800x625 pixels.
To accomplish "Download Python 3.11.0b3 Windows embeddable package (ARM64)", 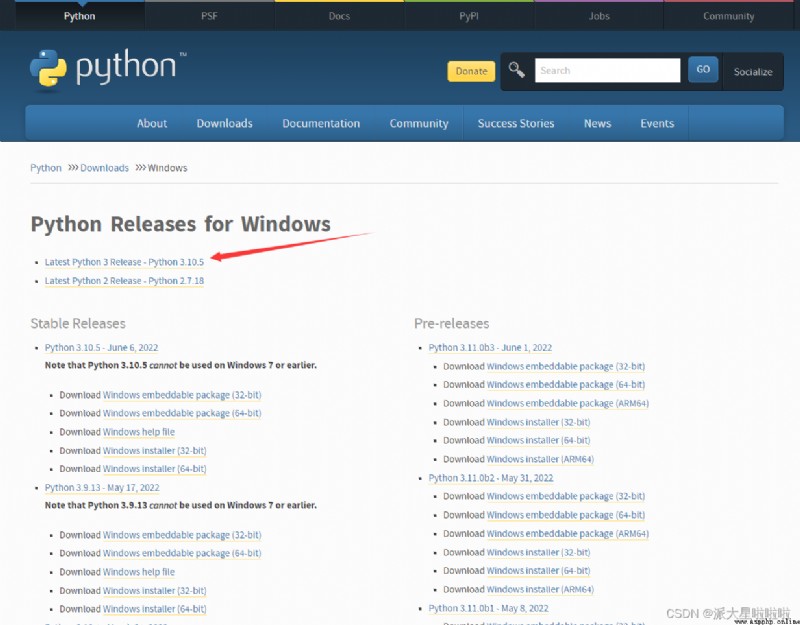I will [568, 404].
